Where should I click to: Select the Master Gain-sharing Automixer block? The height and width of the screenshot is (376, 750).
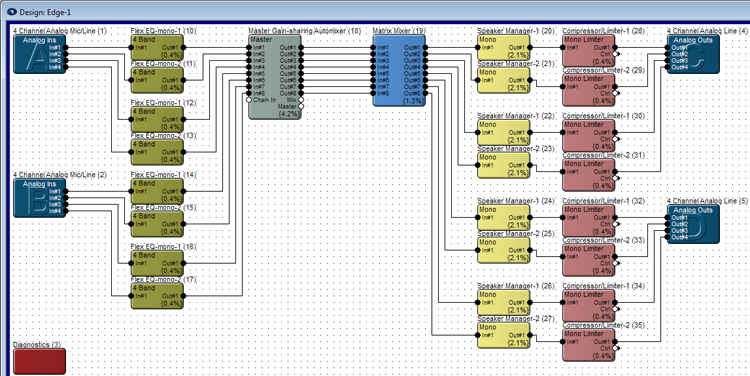click(x=275, y=77)
